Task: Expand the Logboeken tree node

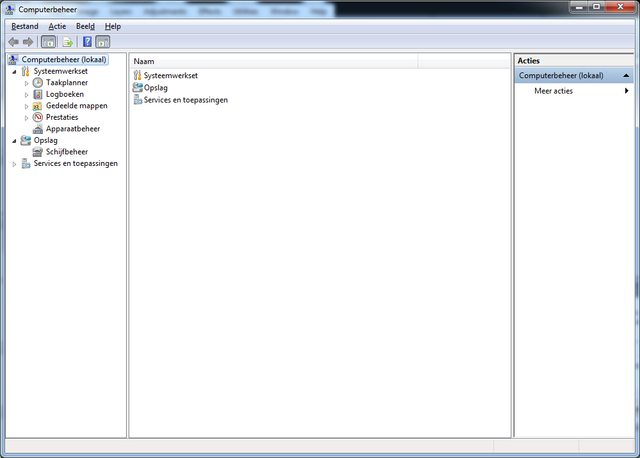Action: [x=27, y=95]
